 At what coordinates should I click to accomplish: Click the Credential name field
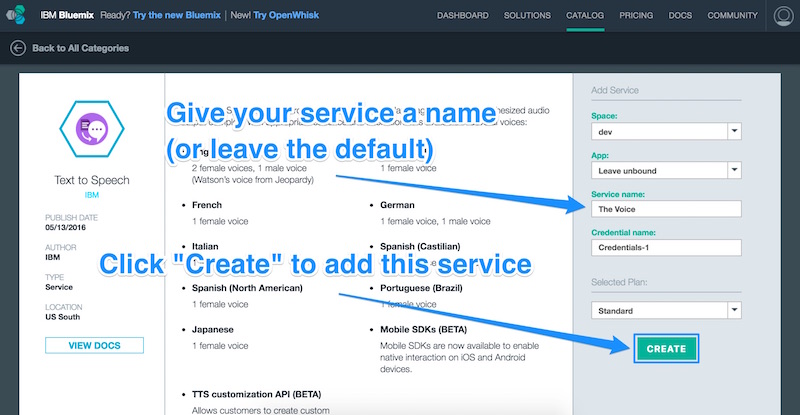point(665,248)
